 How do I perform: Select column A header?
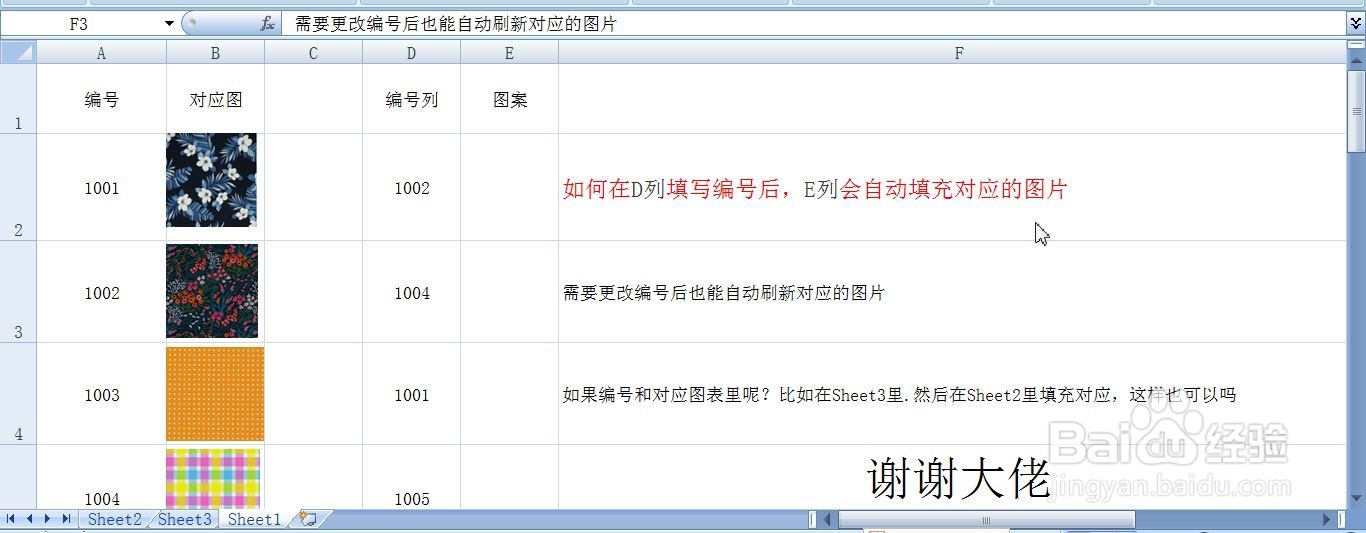(x=101, y=53)
